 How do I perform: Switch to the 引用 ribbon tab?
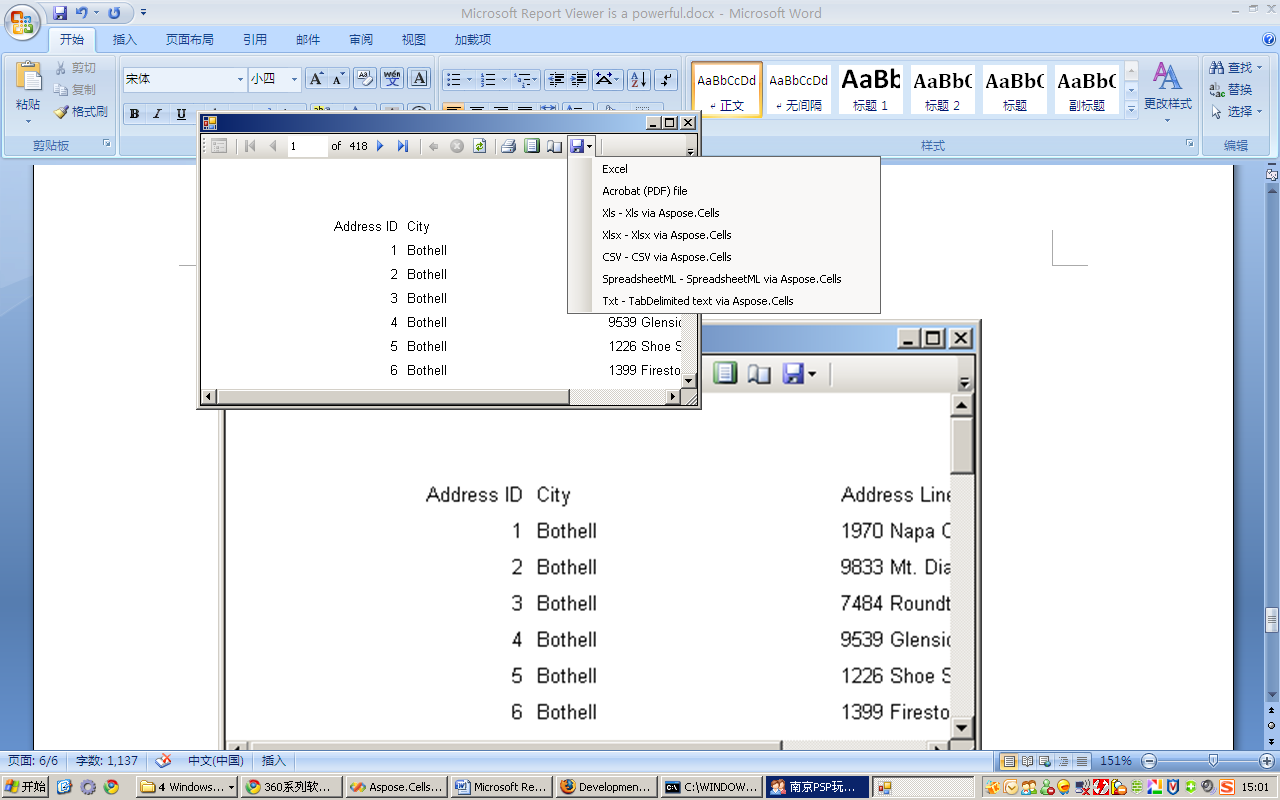(255, 40)
